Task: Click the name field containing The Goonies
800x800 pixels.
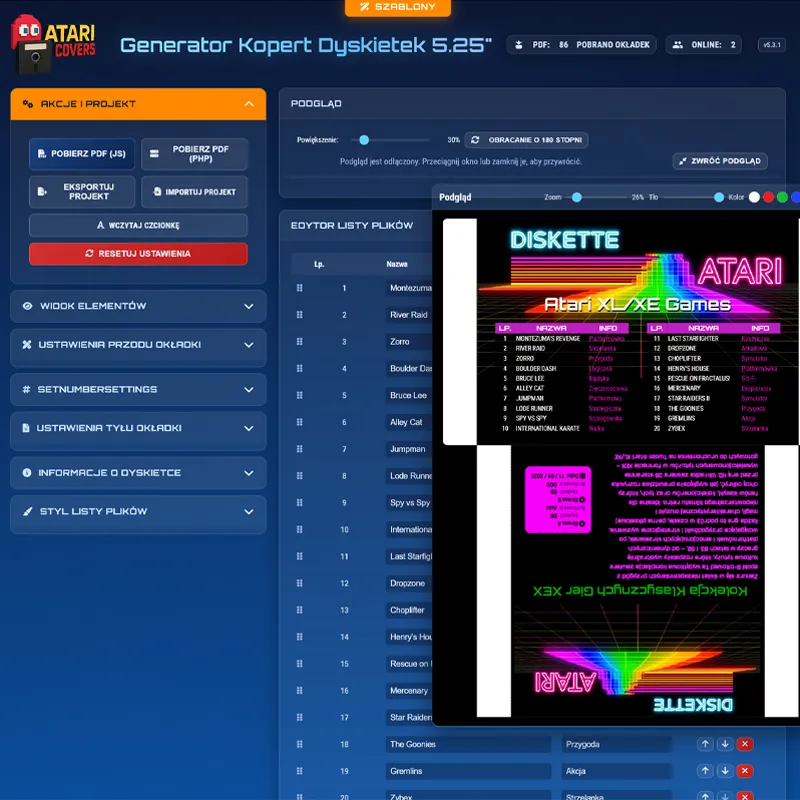Action: [x=468, y=744]
